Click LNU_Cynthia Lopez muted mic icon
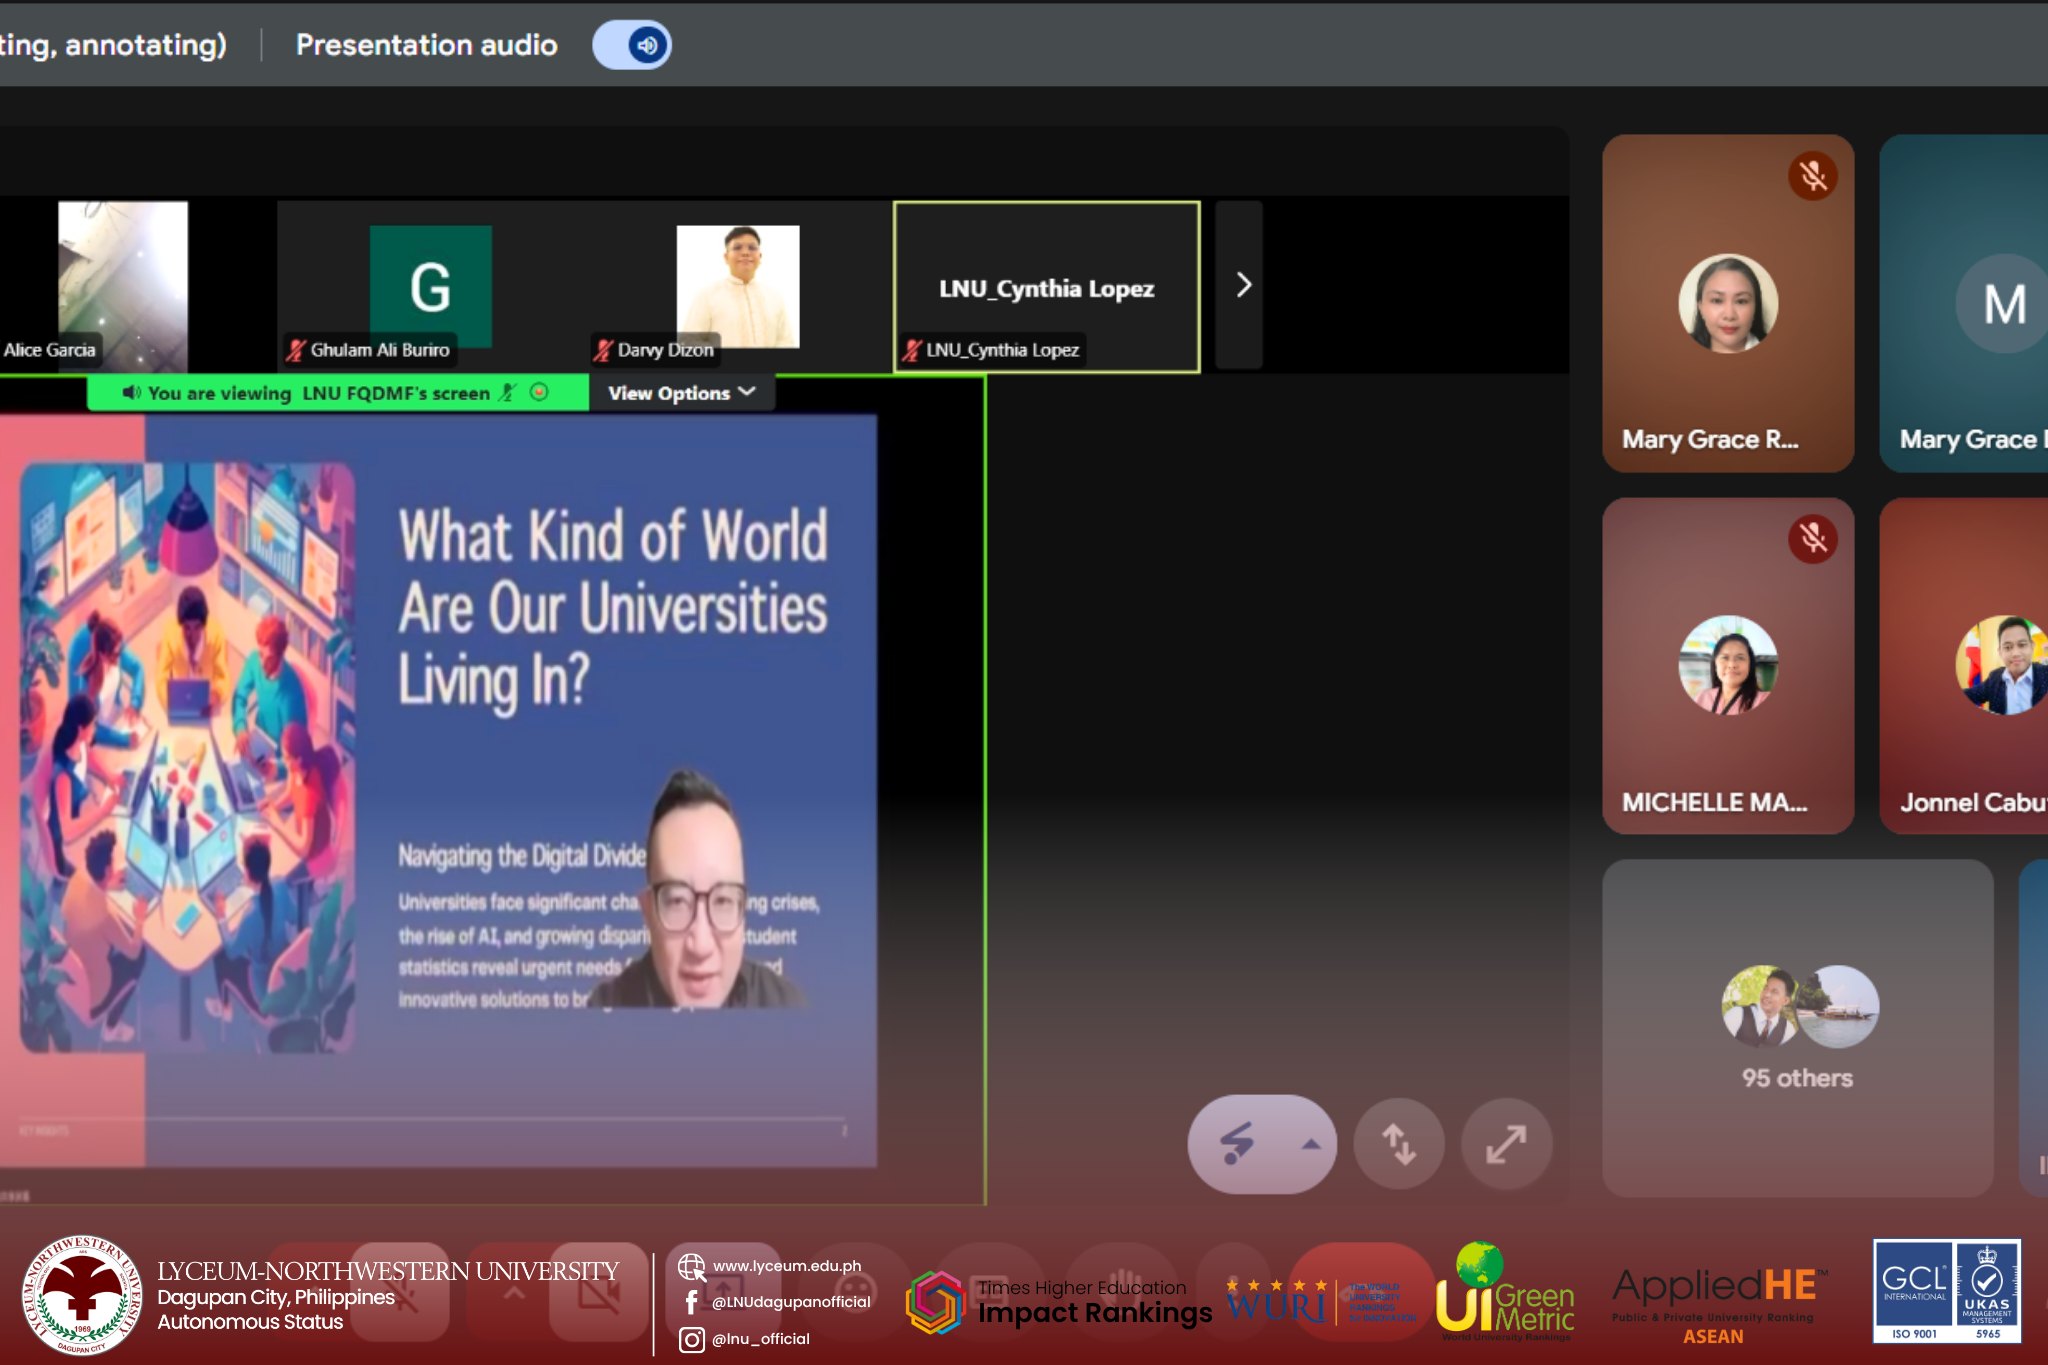This screenshot has width=2048, height=1365. pos(911,350)
